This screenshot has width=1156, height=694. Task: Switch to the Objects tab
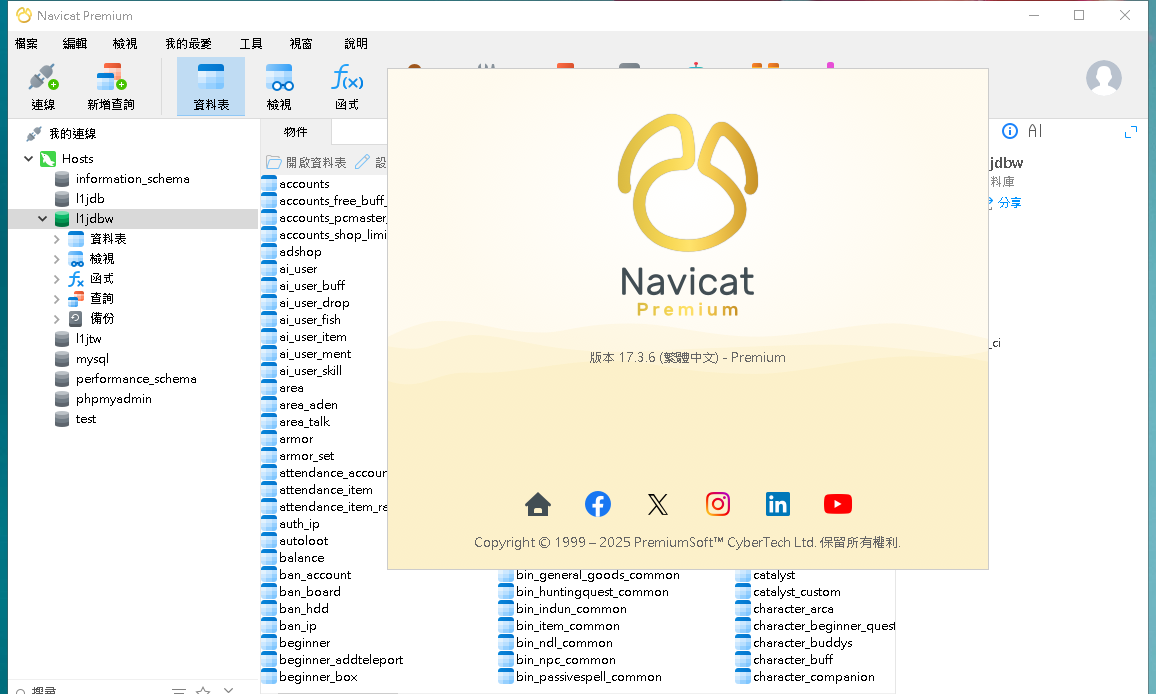pos(296,132)
